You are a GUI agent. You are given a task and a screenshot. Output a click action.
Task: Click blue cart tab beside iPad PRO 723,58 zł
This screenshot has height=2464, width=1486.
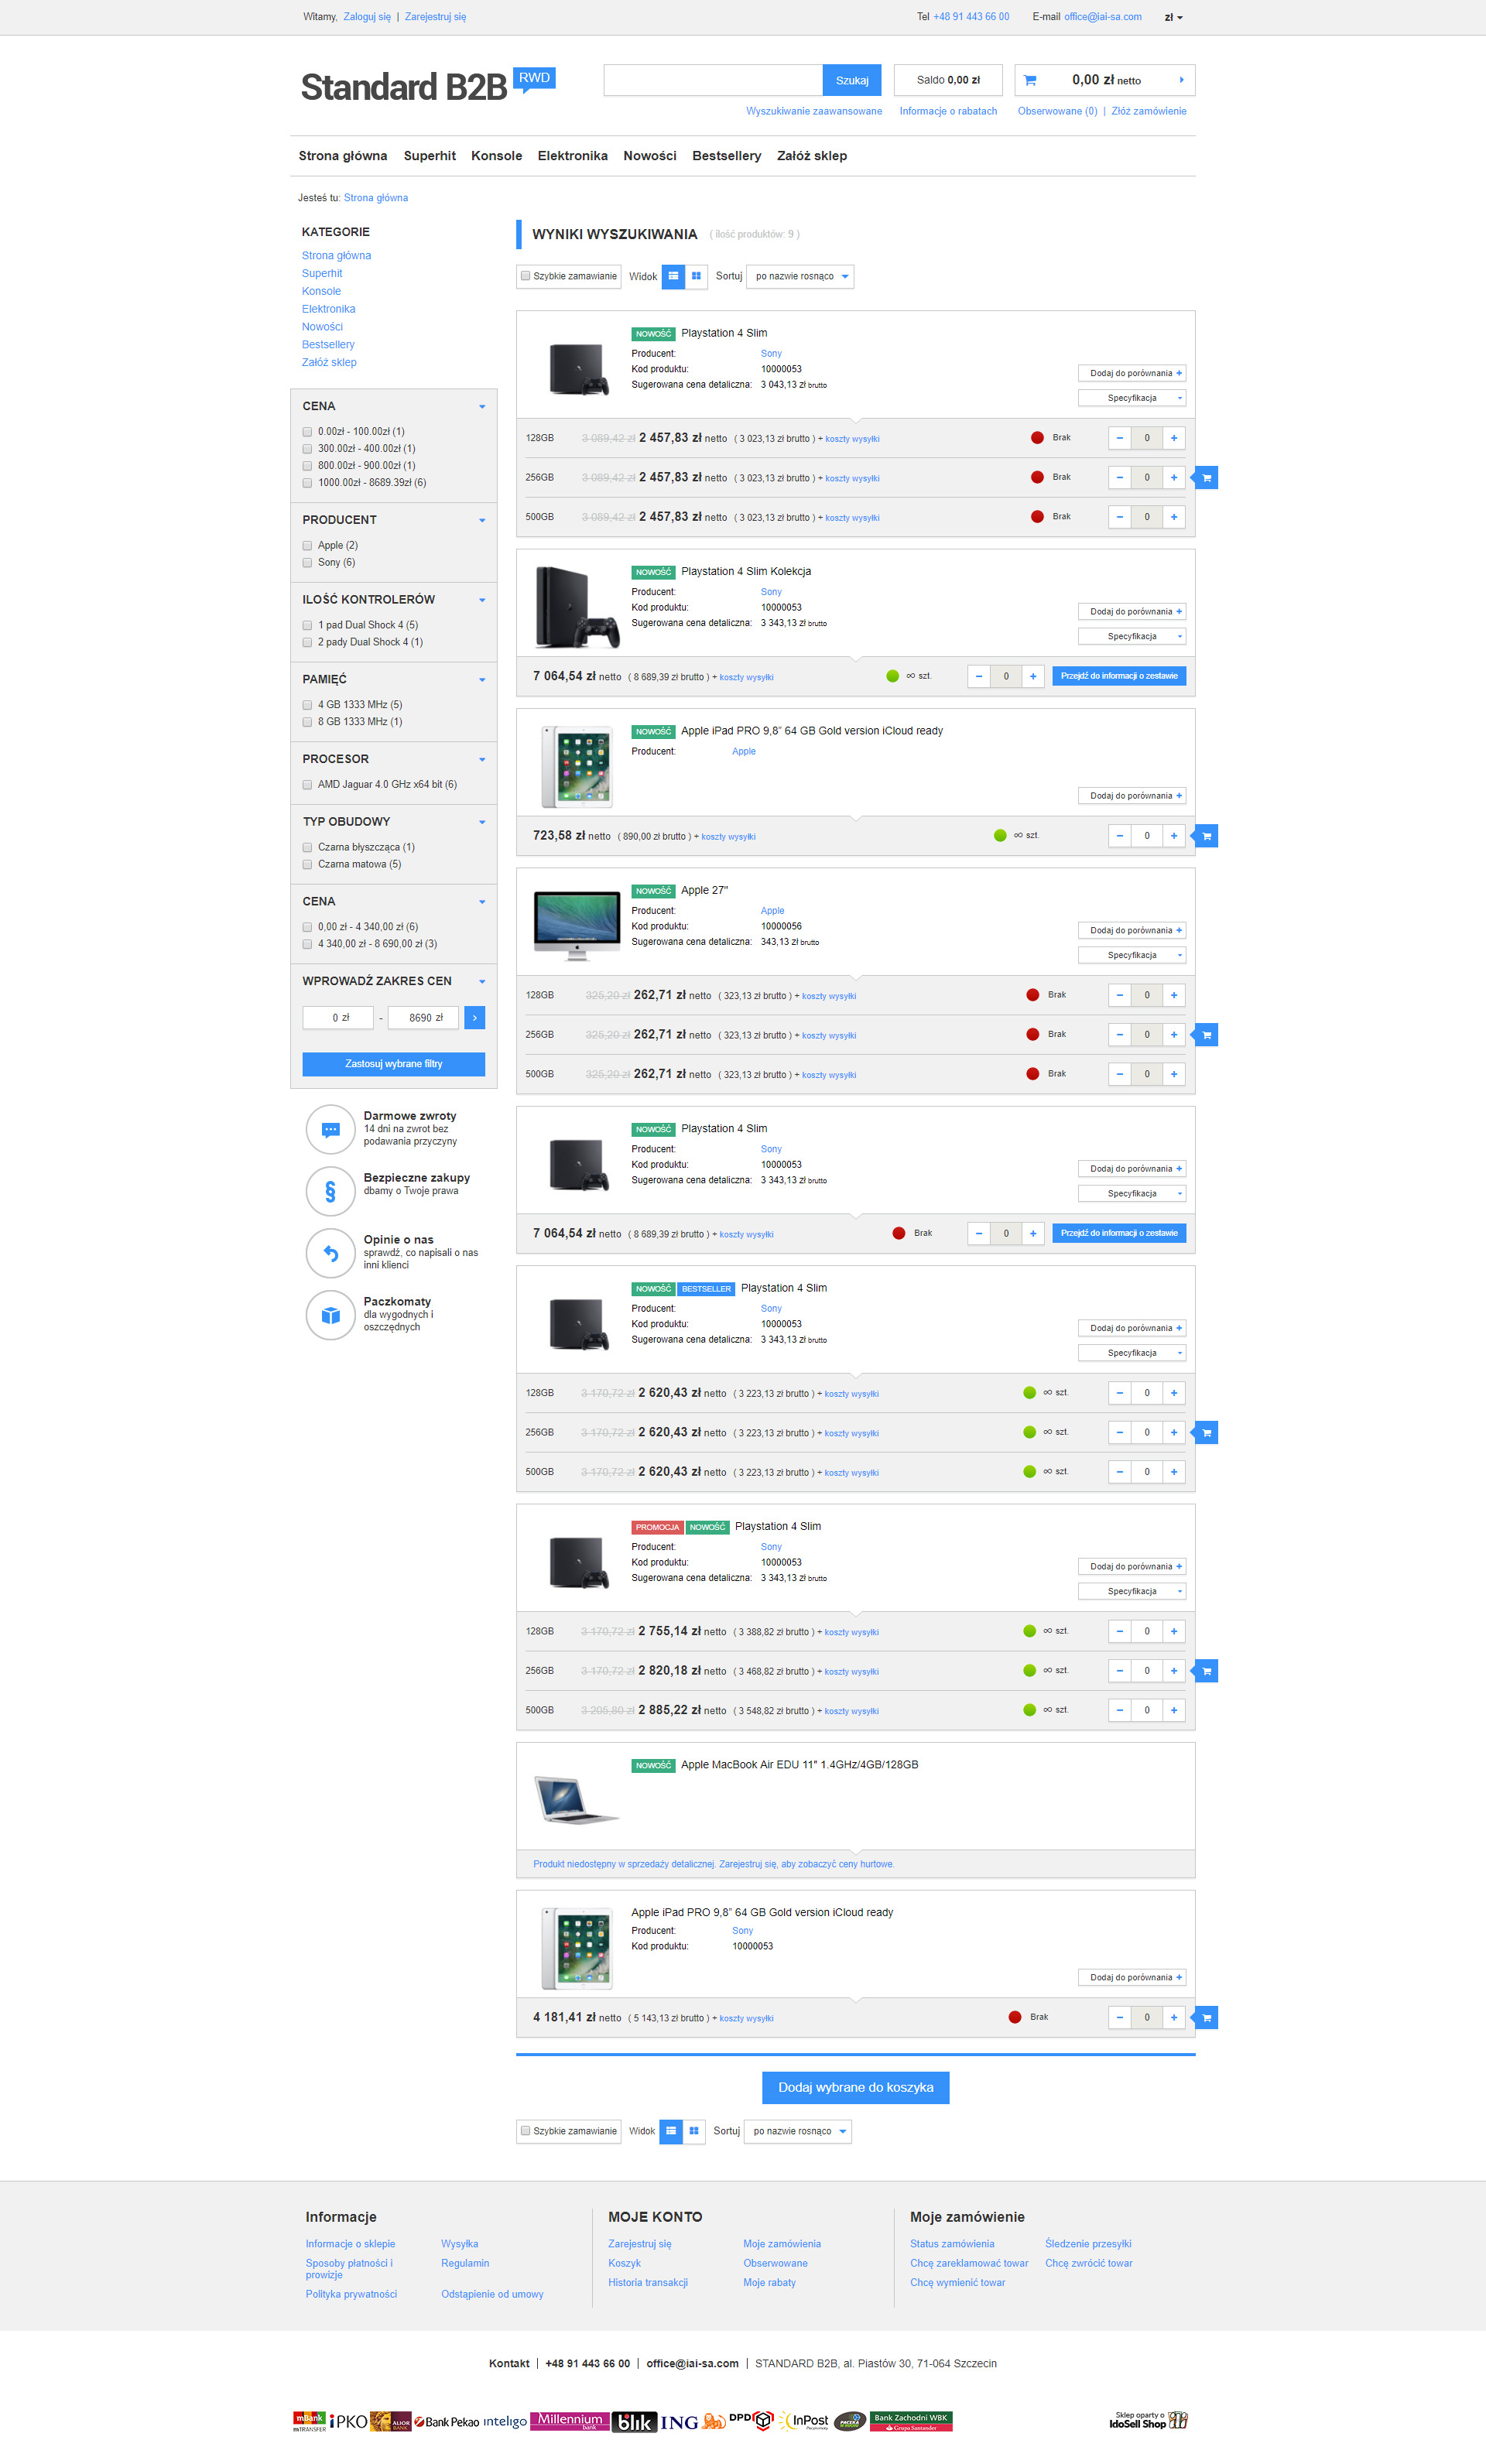pyautogui.click(x=1206, y=836)
